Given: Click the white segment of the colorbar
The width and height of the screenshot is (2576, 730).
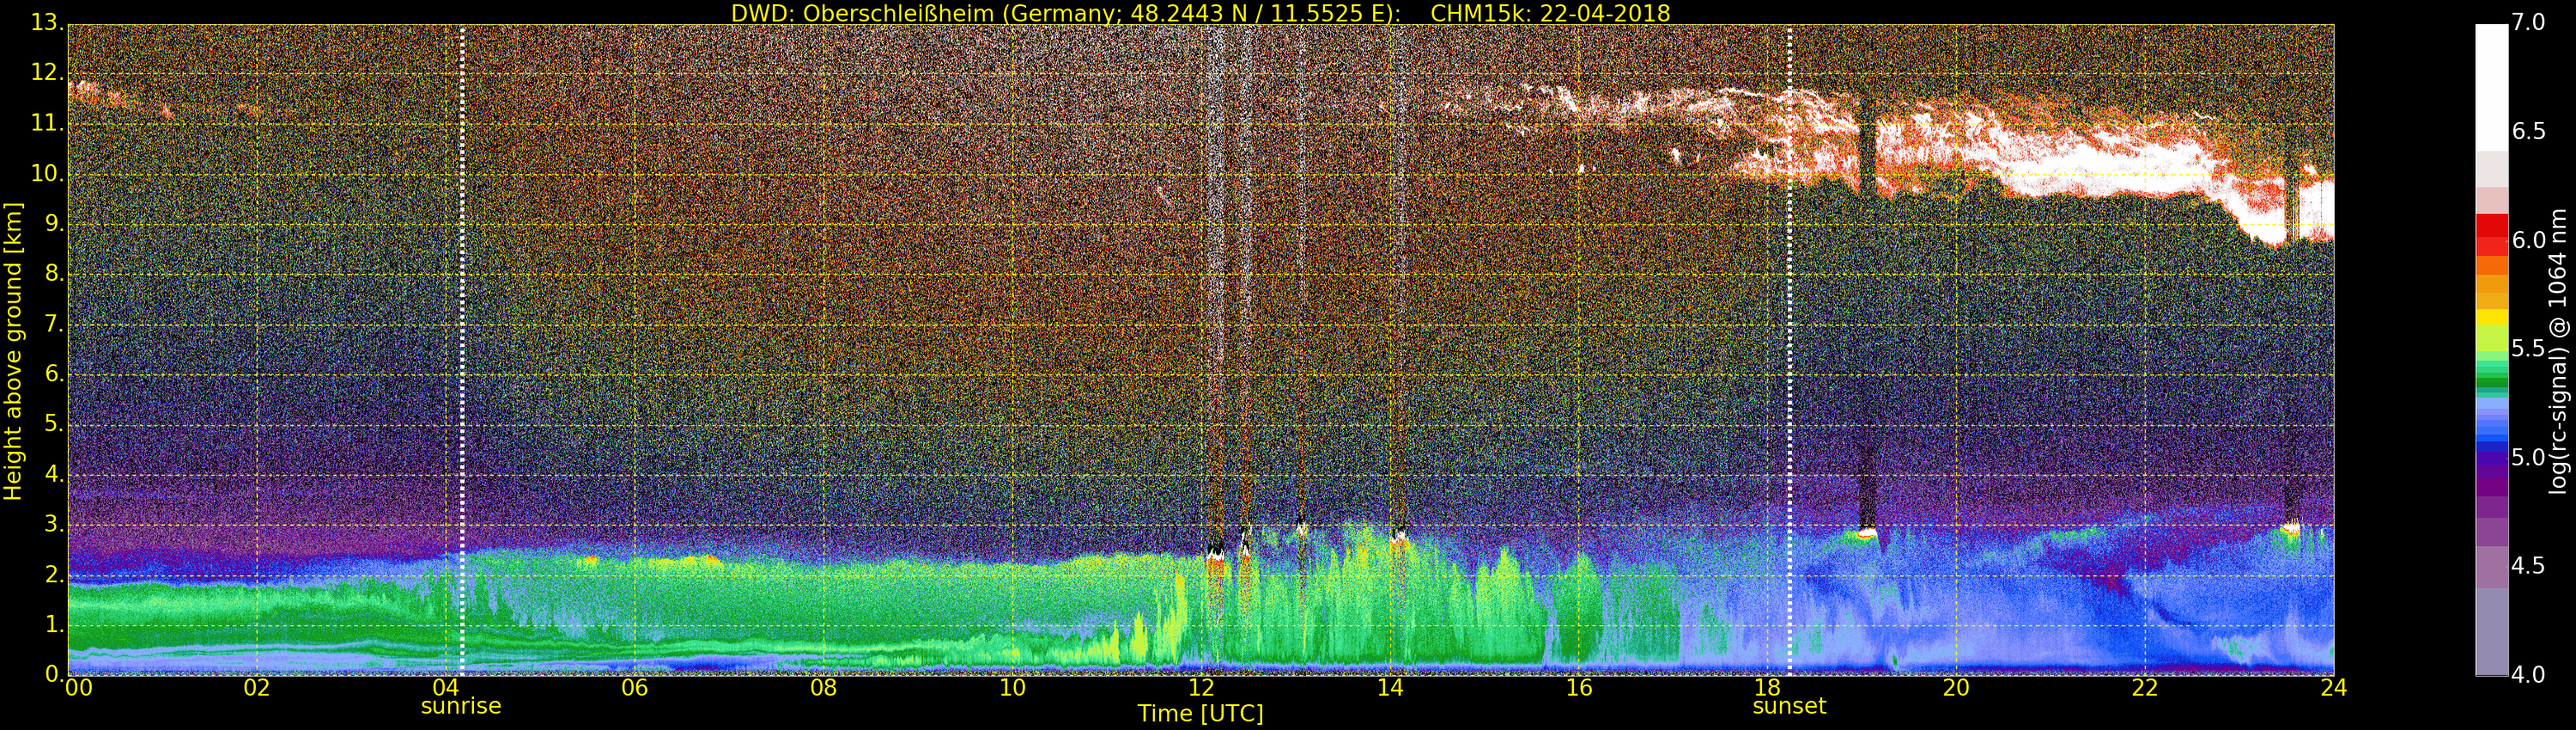Looking at the screenshot, I should 2491,88.
